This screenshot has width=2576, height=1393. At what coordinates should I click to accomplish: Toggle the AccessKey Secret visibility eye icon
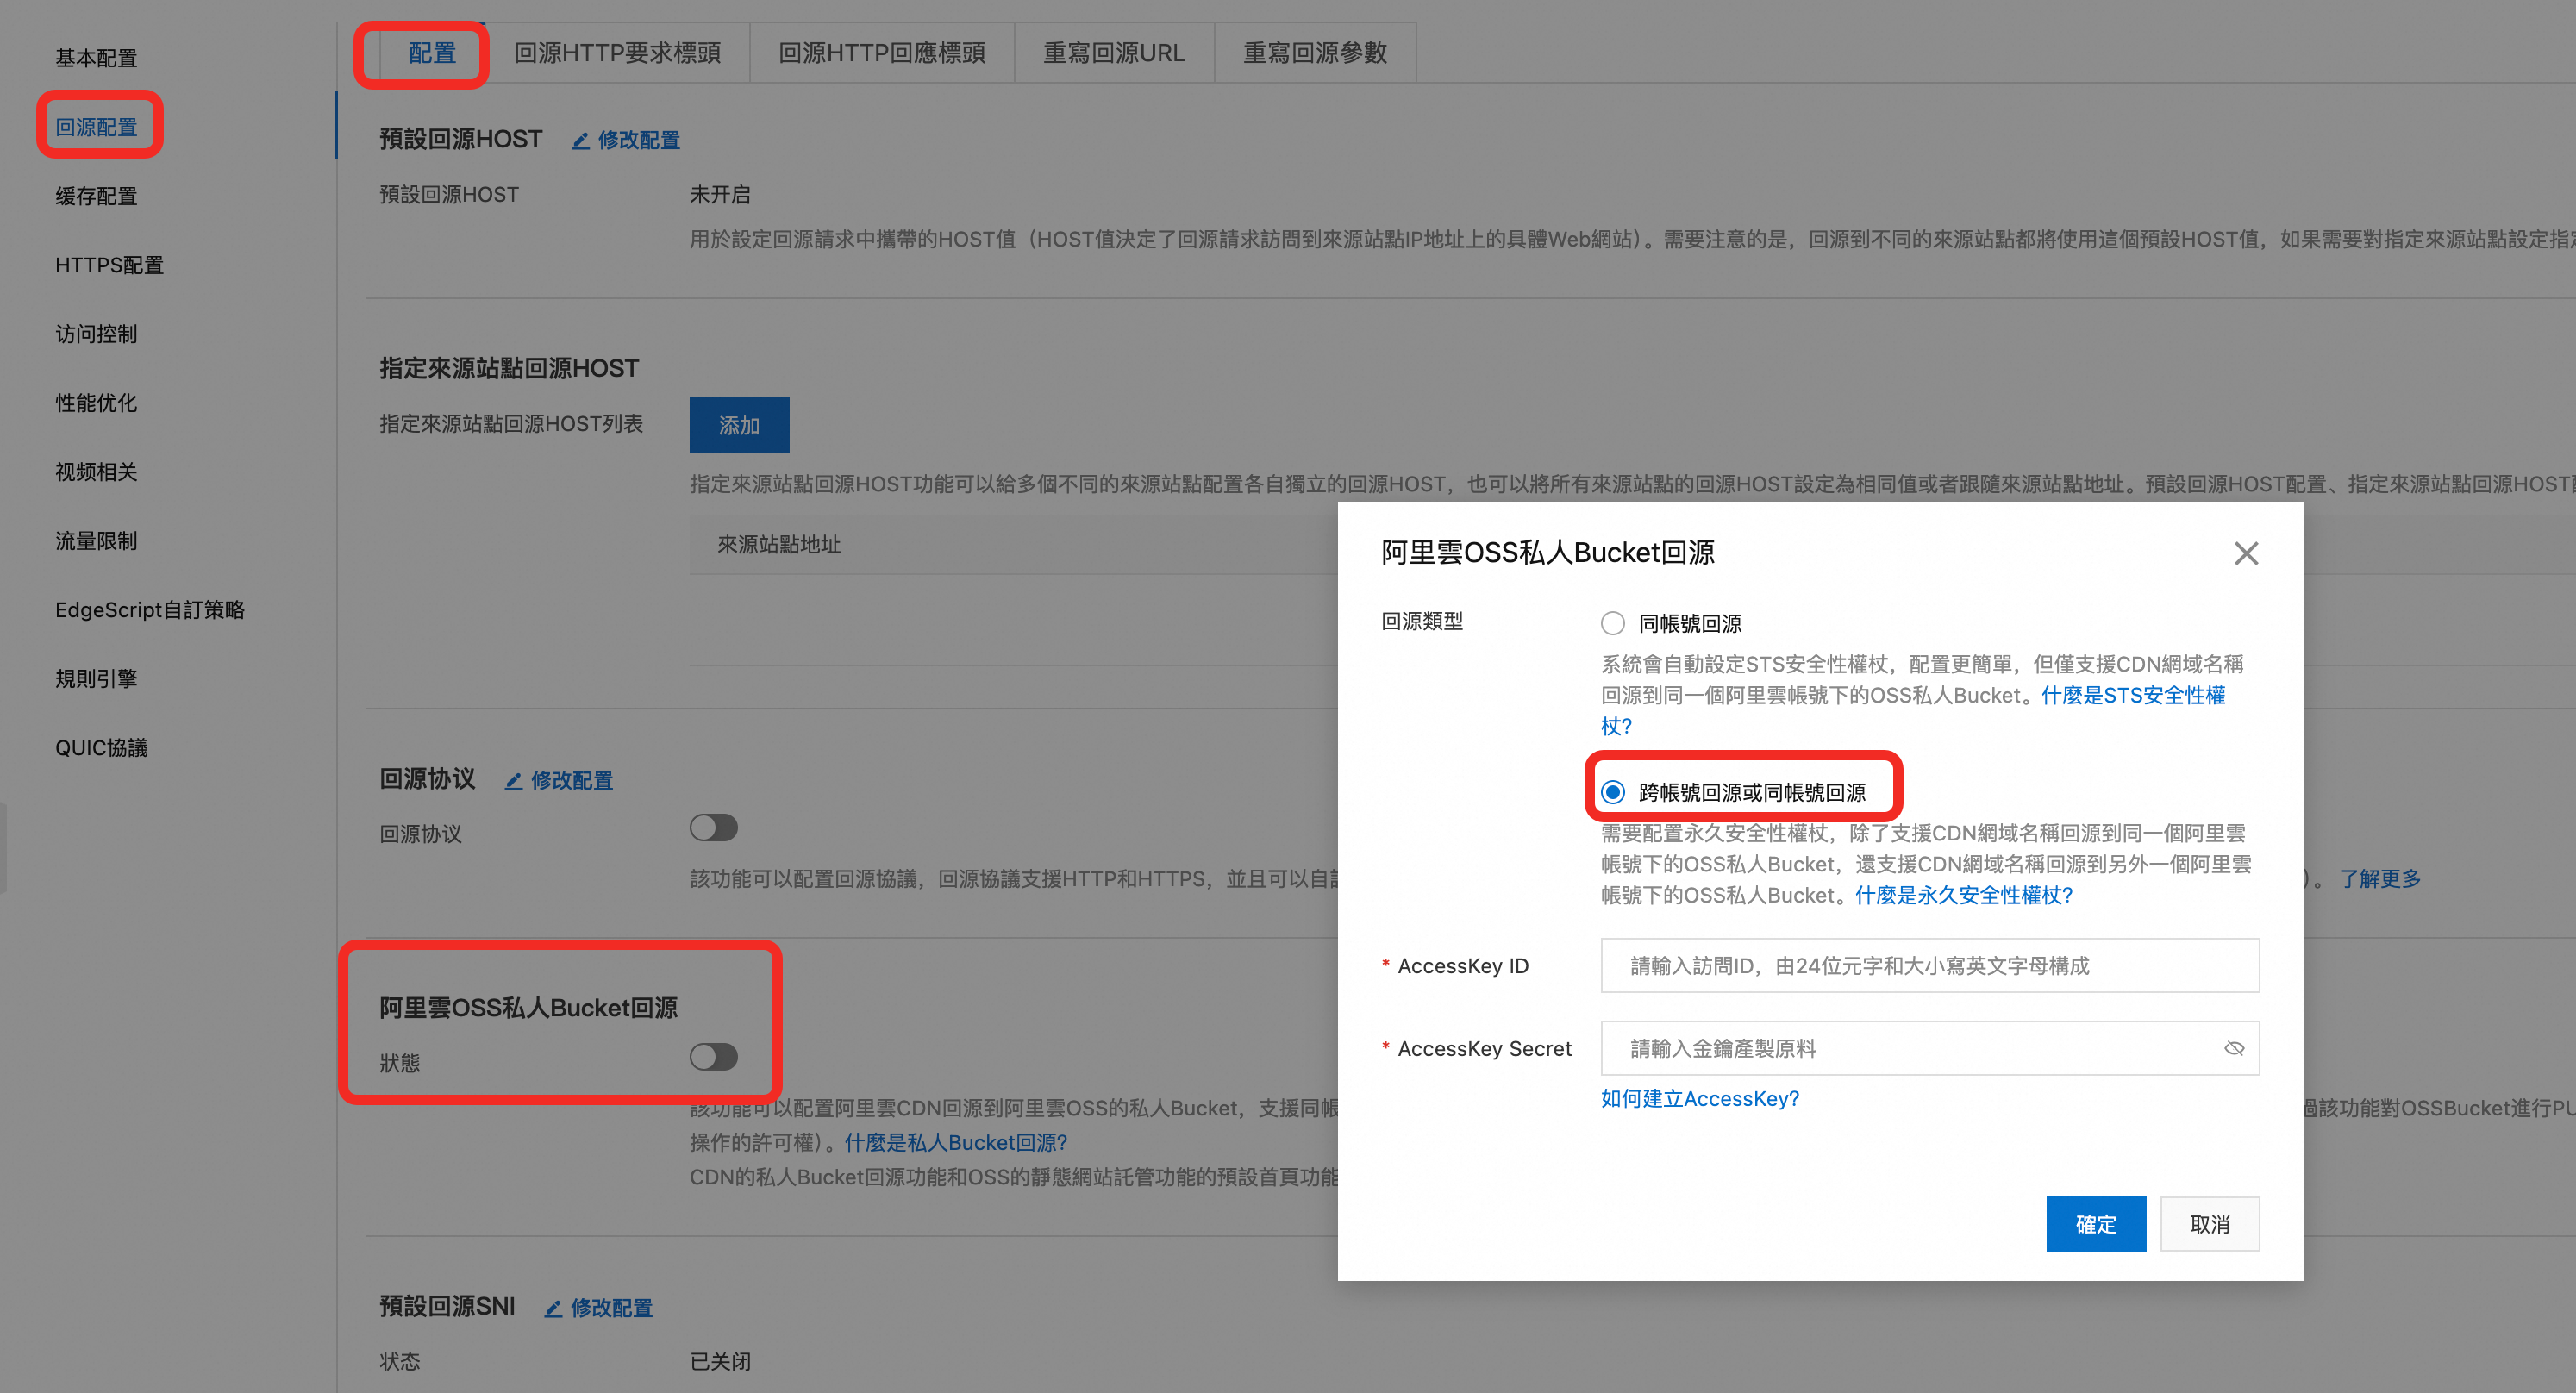(2234, 1048)
